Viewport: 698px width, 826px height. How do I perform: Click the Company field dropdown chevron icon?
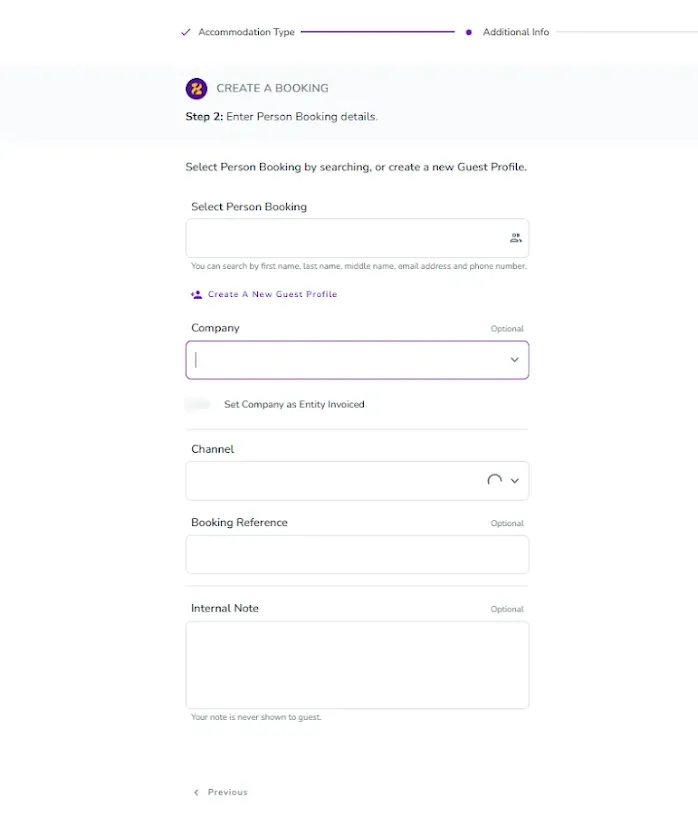pos(514,359)
